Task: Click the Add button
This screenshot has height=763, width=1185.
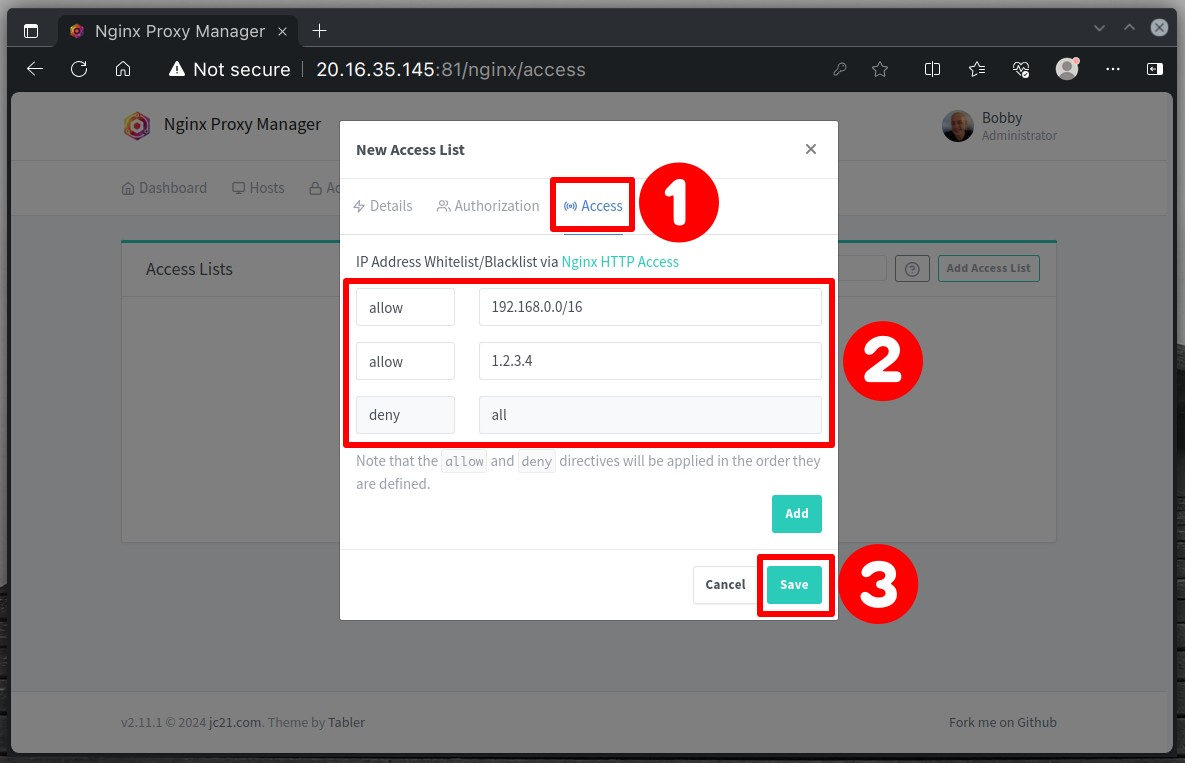Action: tap(797, 514)
